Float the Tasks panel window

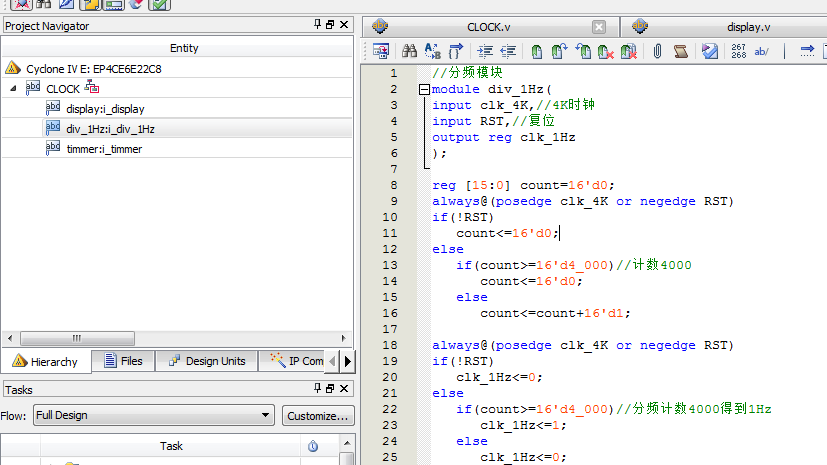330,389
